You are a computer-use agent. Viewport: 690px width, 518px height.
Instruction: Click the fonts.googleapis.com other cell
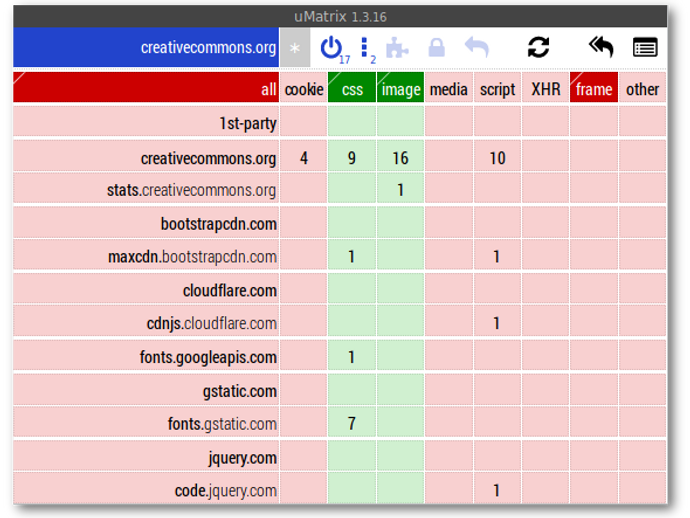click(642, 355)
